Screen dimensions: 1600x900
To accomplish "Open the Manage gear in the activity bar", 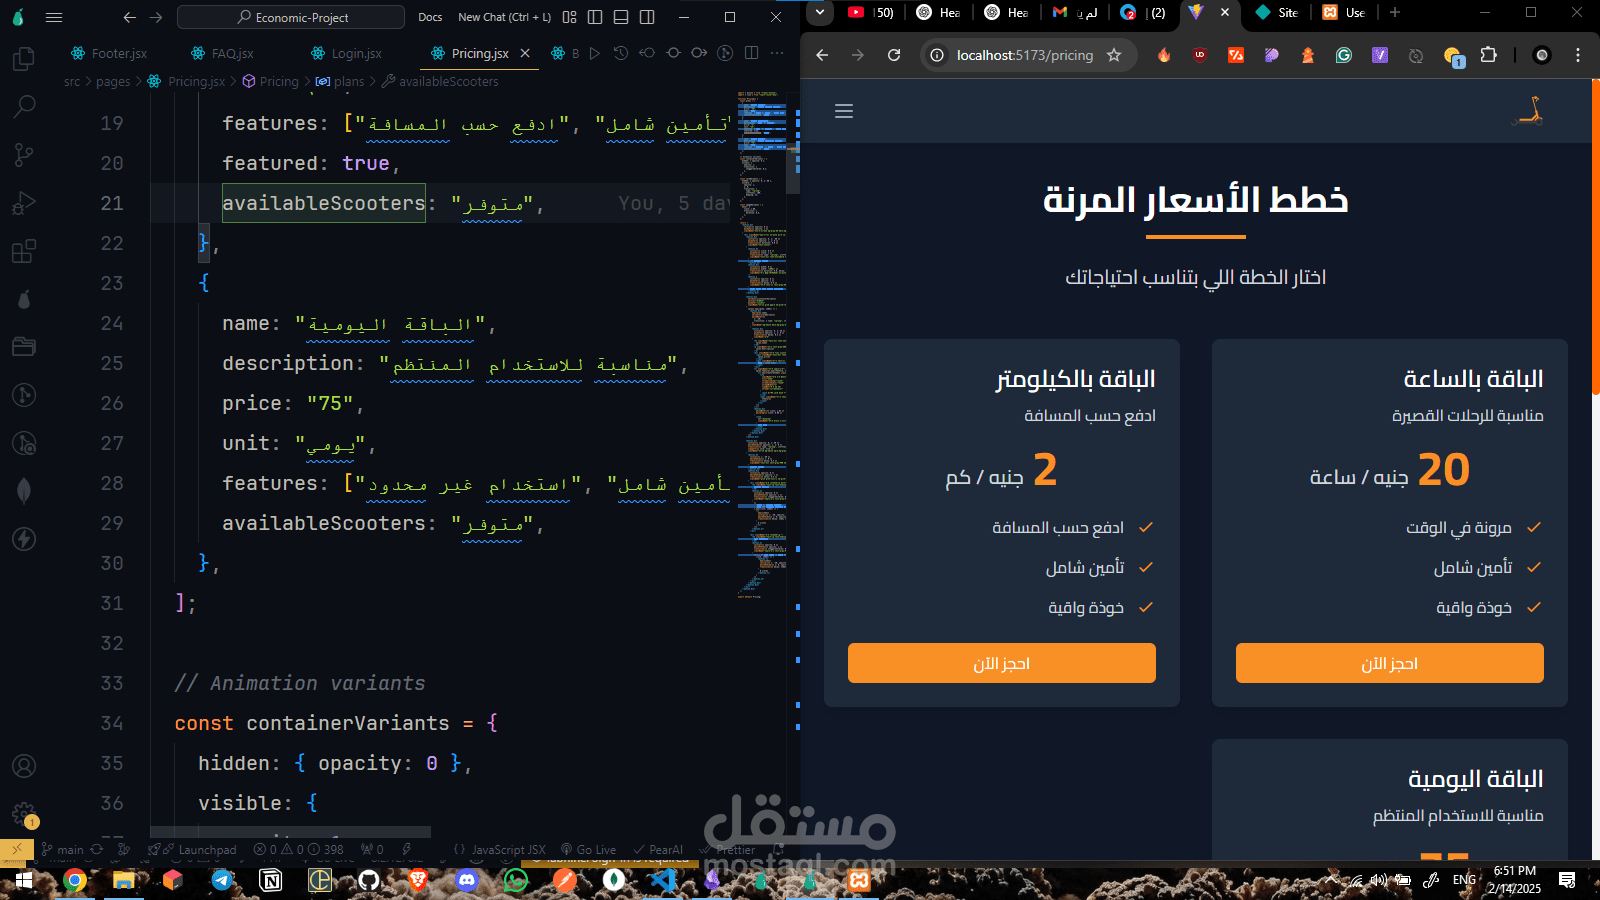I will [24, 814].
